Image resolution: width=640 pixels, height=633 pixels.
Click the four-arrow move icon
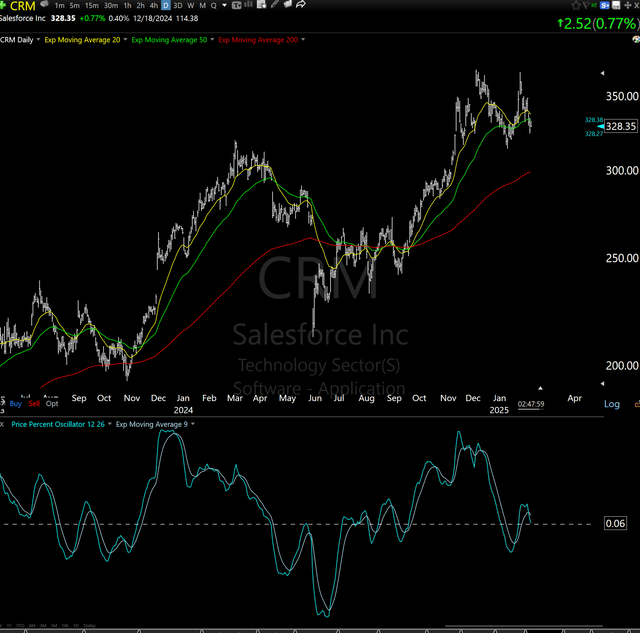point(628,5)
